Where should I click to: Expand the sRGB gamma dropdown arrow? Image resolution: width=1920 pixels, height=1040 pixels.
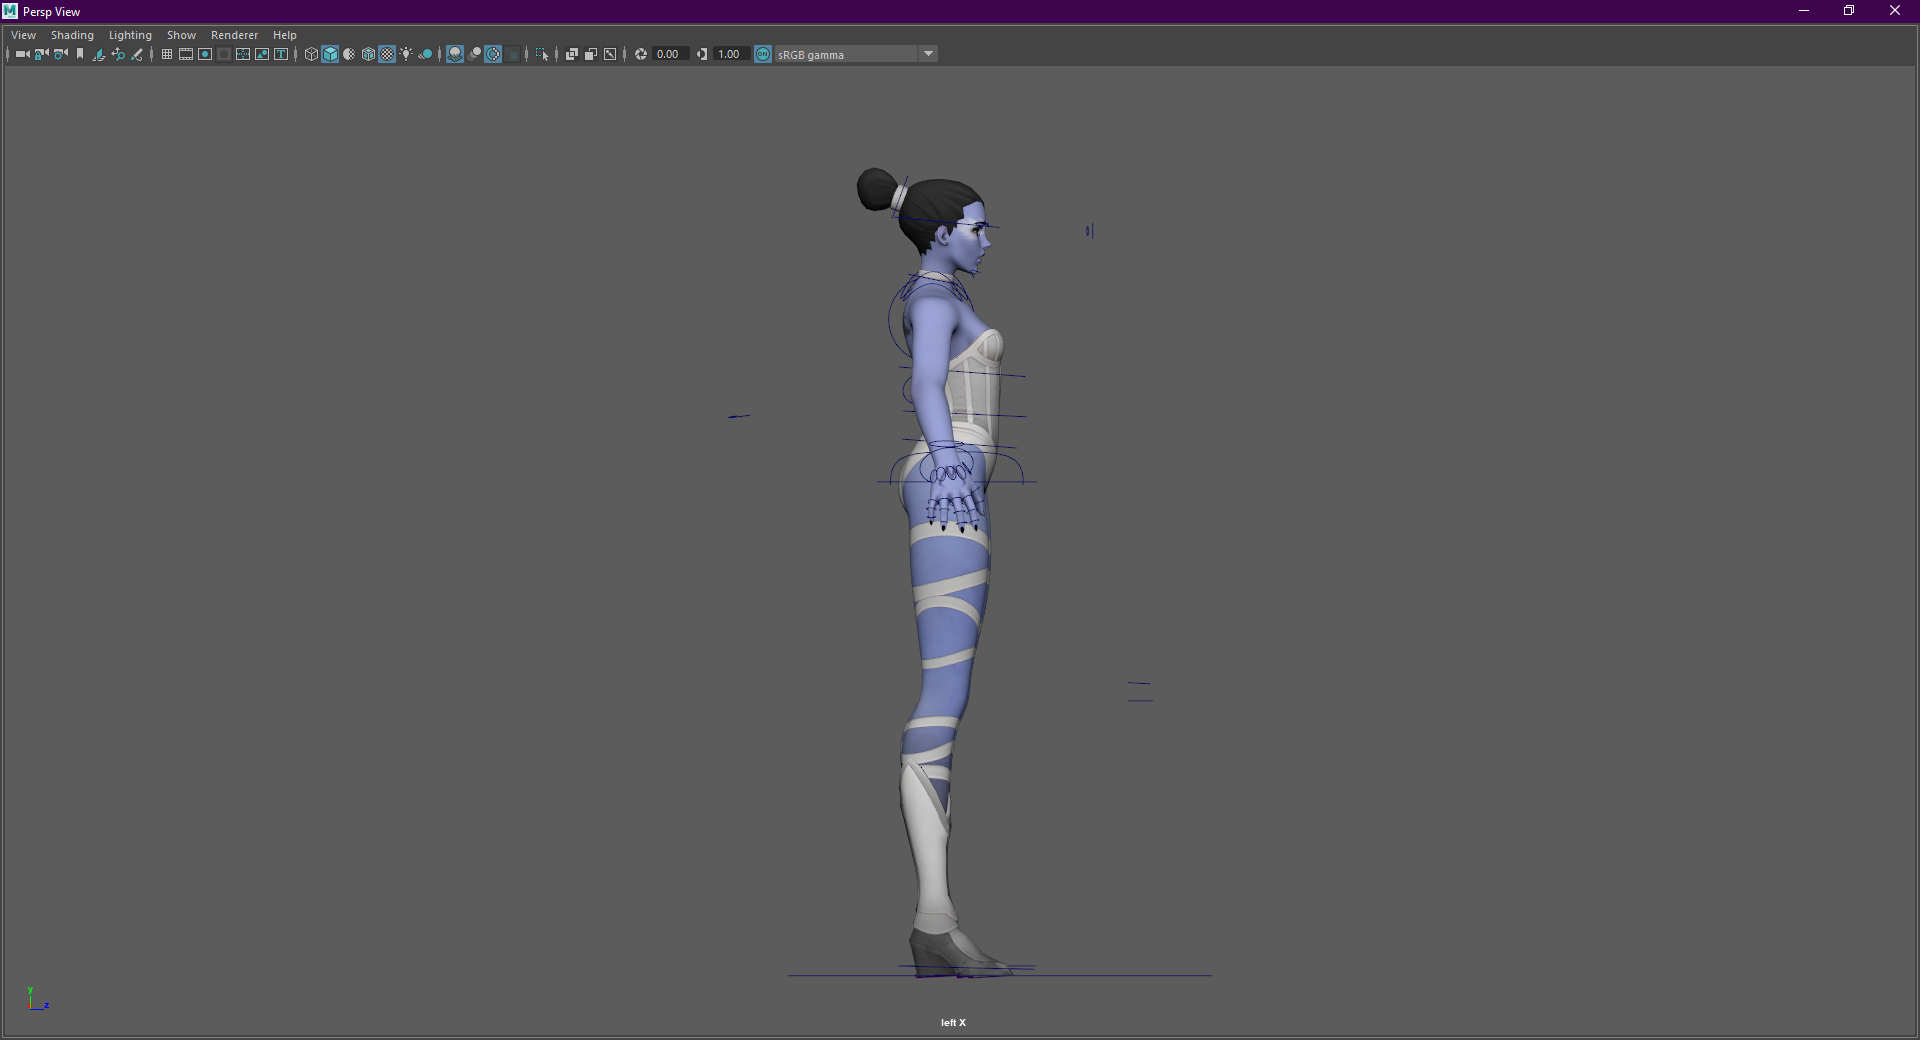coord(928,54)
